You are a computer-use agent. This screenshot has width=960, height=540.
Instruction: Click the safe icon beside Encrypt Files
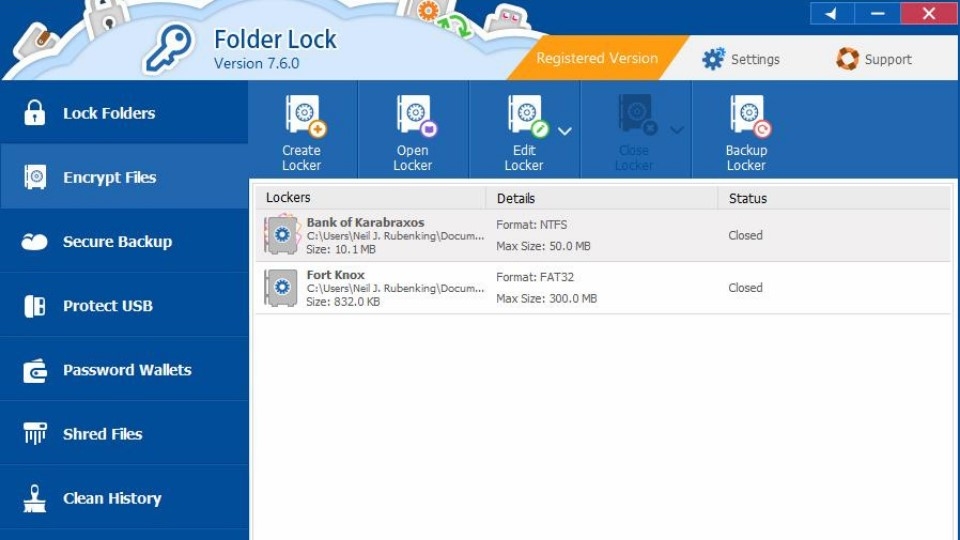pos(35,177)
